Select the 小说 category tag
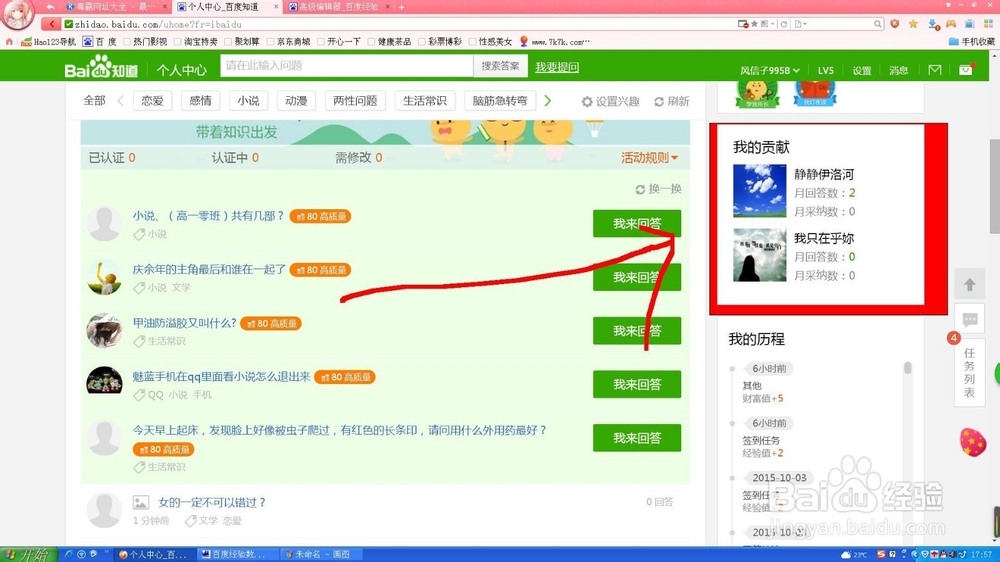1000x562 pixels. (248, 101)
